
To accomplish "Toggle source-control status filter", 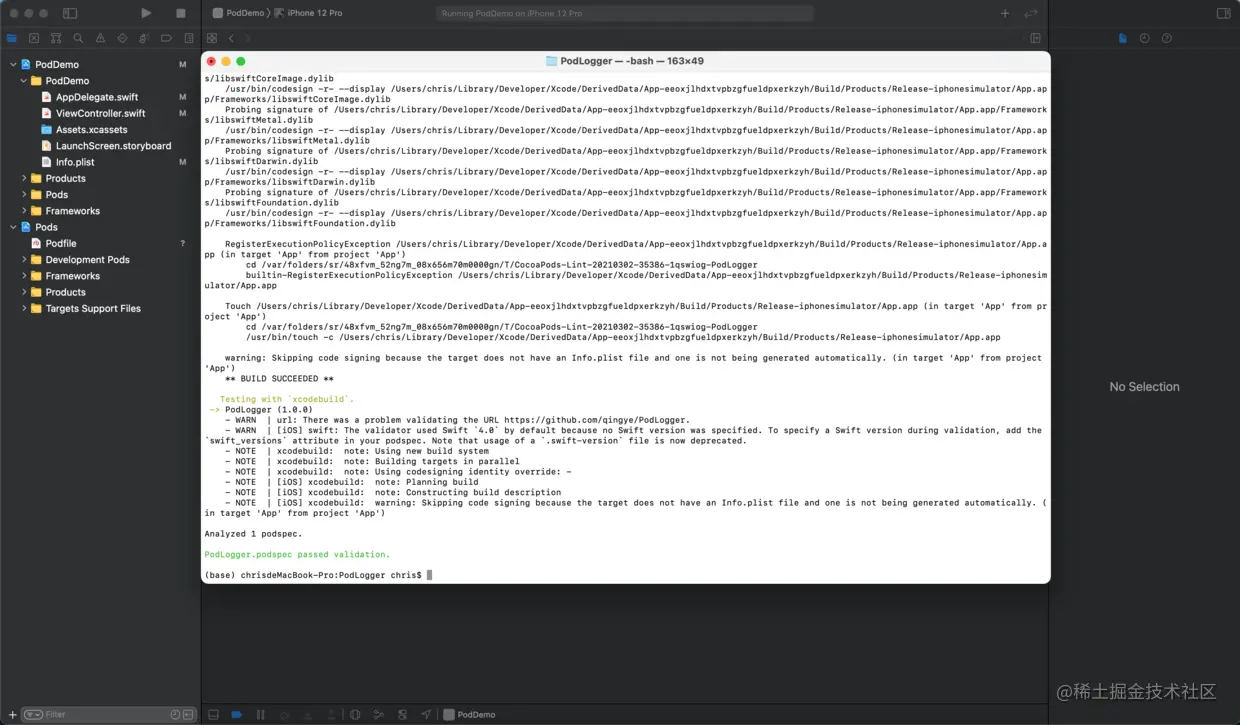I will point(188,714).
